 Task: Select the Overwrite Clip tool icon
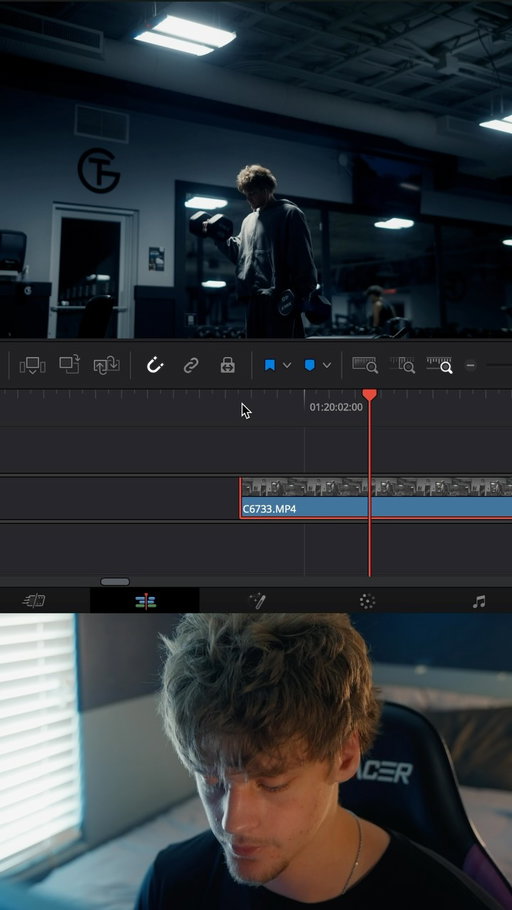coord(70,365)
